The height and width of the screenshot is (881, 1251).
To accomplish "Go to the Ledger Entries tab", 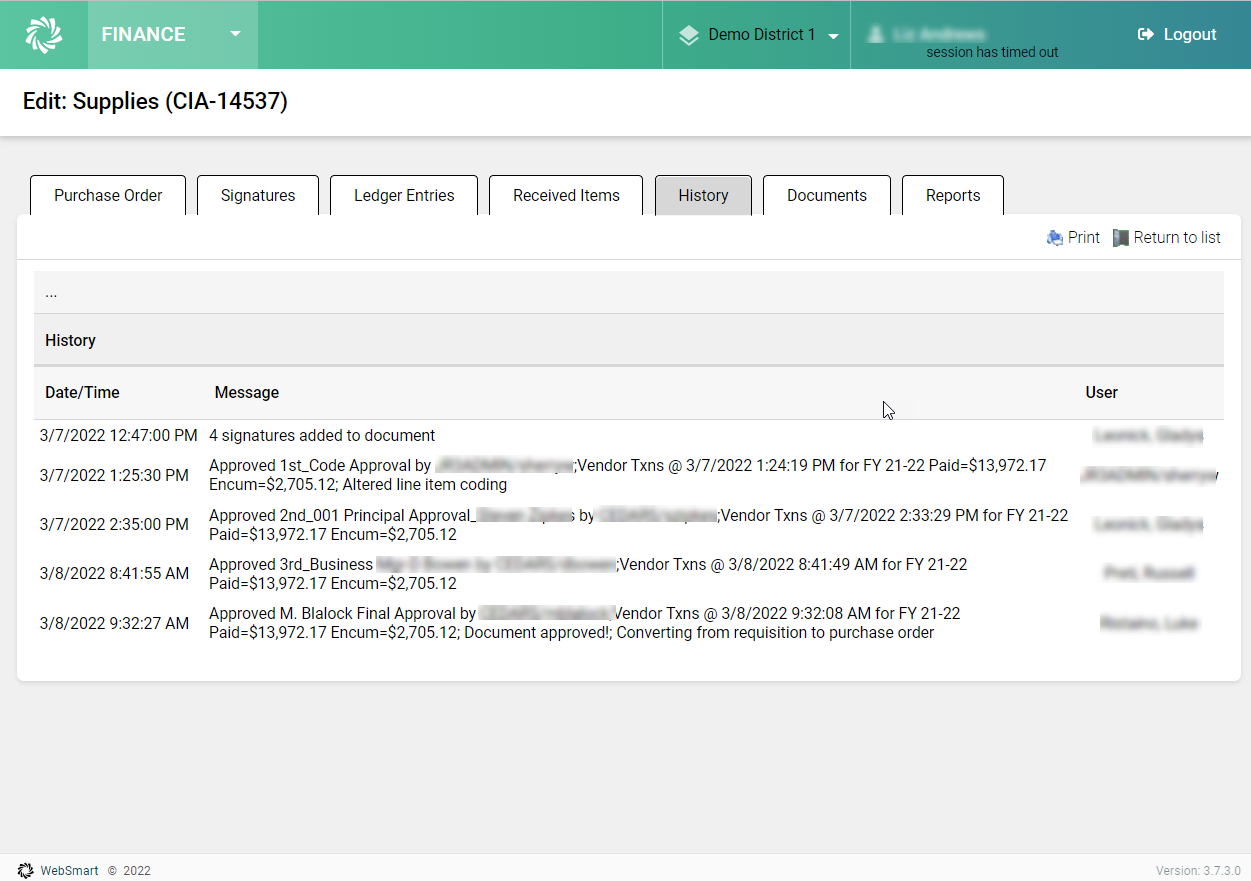I will [x=404, y=195].
